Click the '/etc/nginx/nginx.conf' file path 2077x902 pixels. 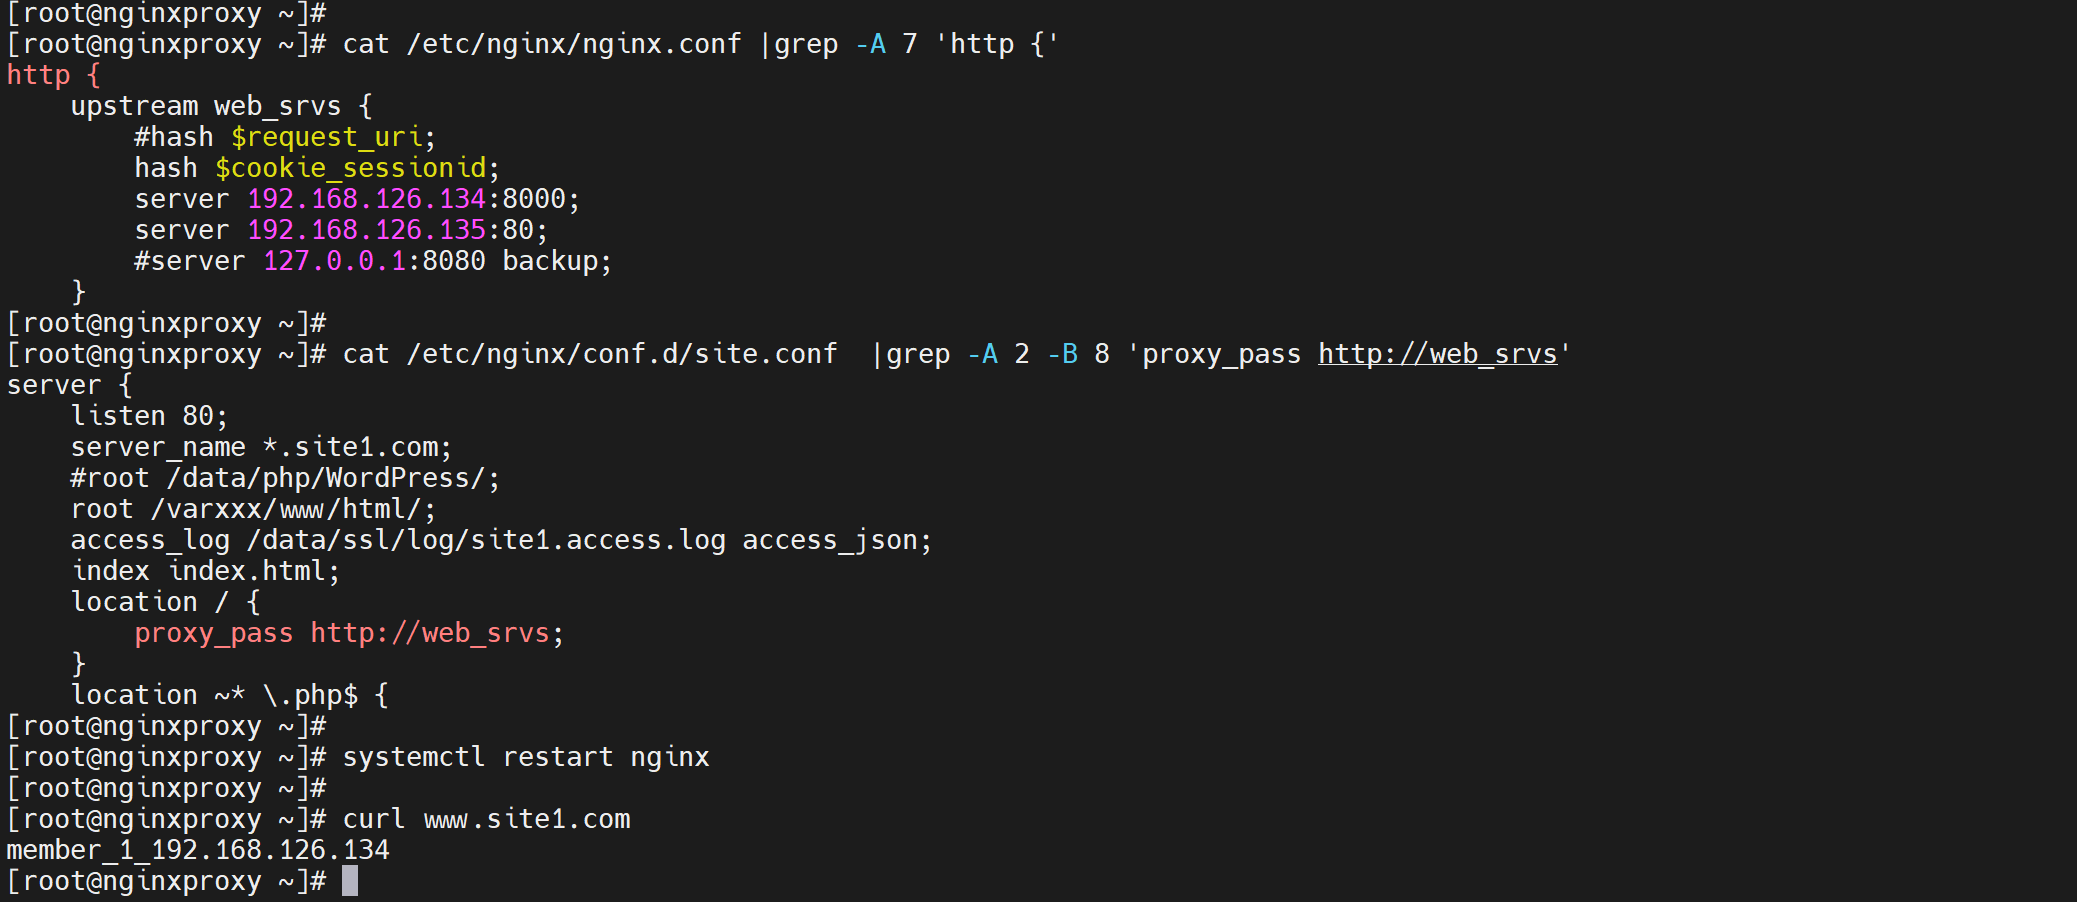(574, 44)
